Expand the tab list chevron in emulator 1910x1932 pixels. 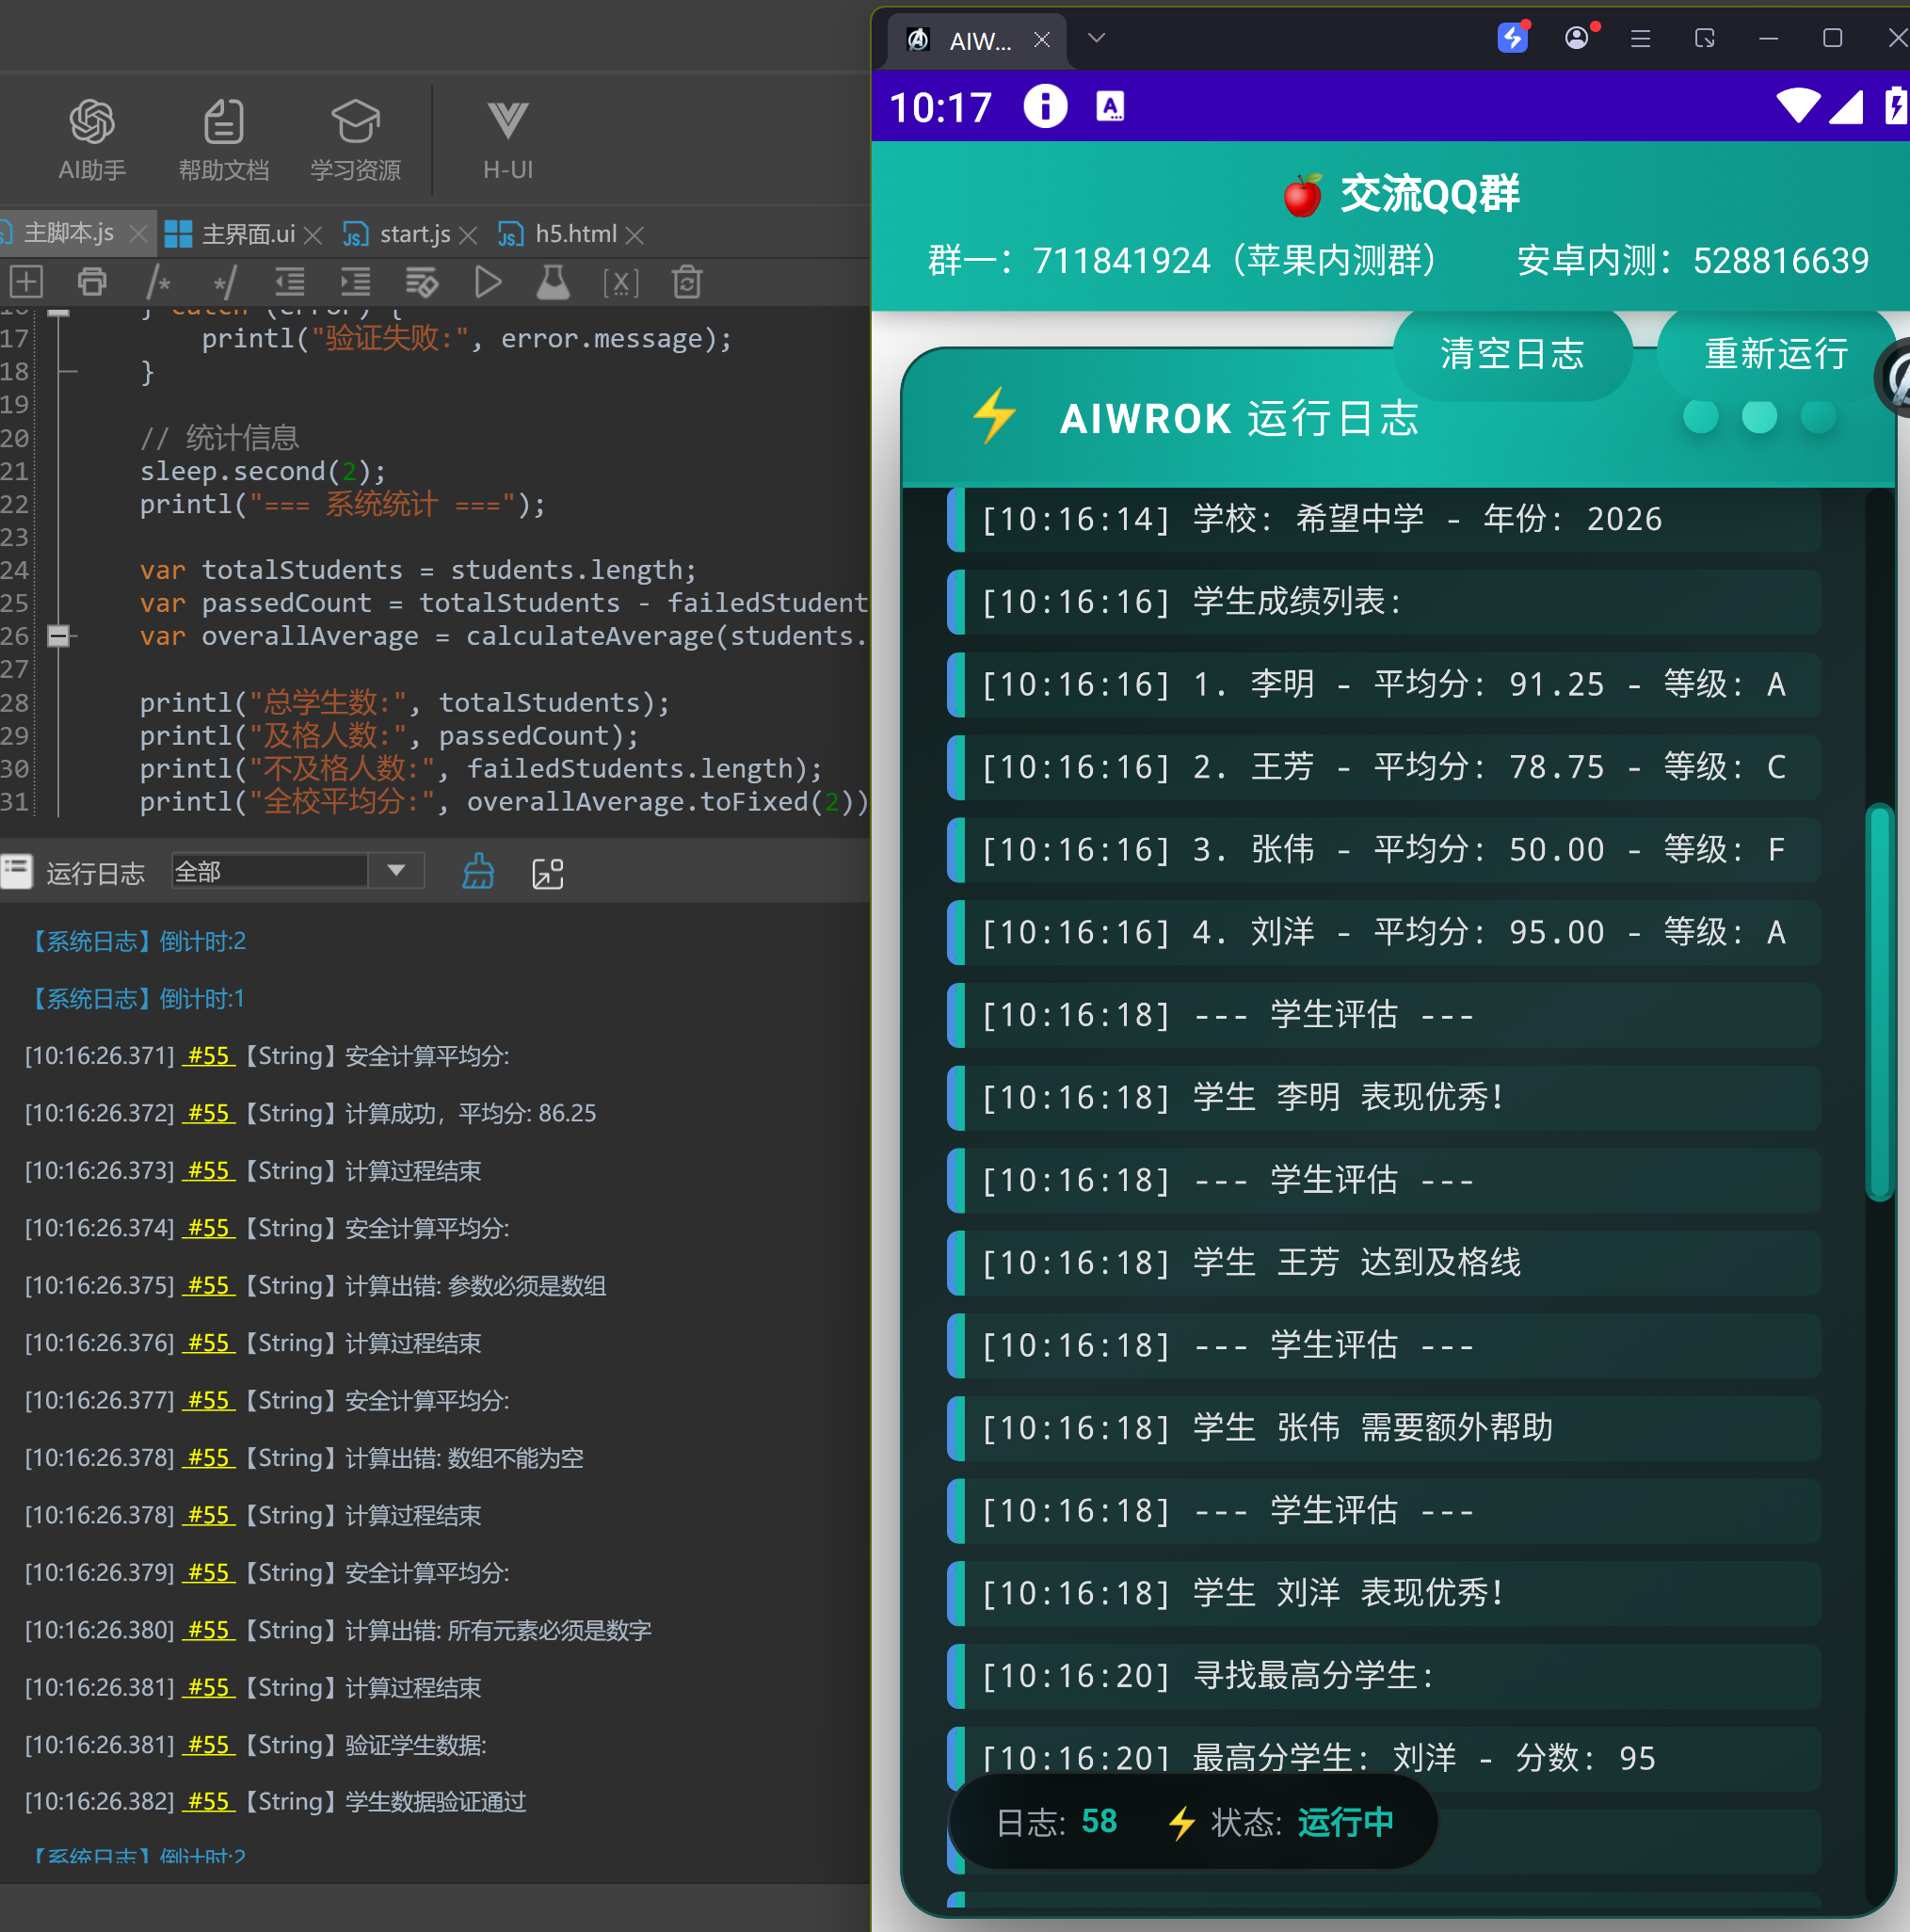click(1097, 38)
